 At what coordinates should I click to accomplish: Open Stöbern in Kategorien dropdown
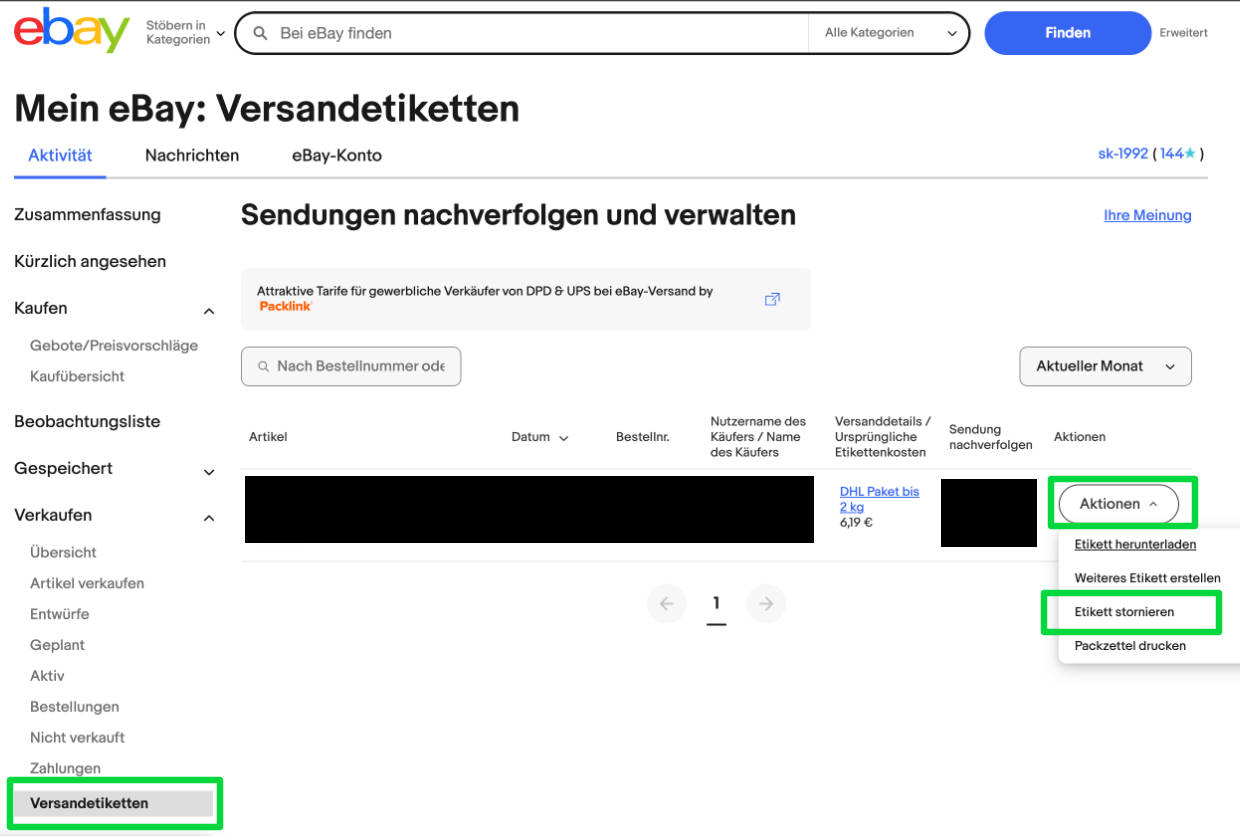coord(185,32)
